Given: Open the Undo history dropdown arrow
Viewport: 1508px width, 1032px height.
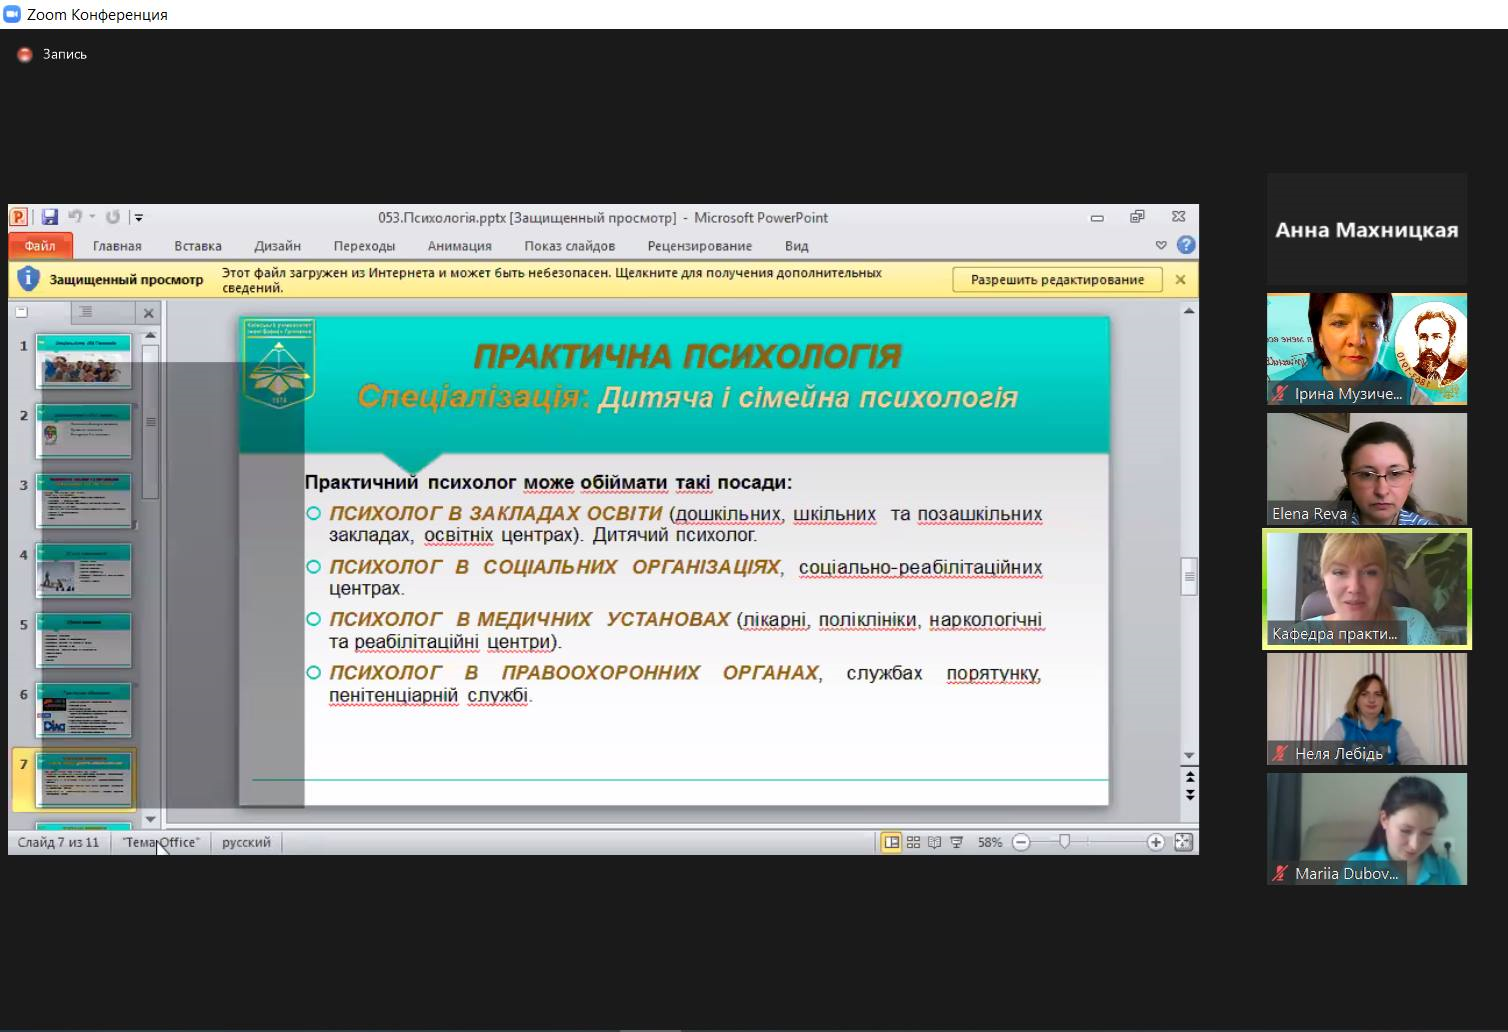Looking at the screenshot, I should point(92,217).
